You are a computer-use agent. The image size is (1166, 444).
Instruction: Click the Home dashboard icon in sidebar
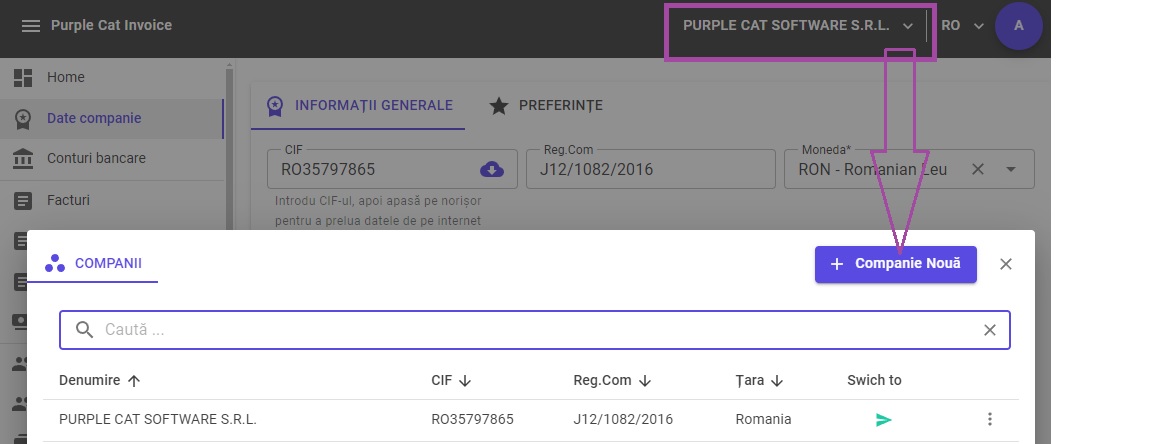(x=23, y=77)
